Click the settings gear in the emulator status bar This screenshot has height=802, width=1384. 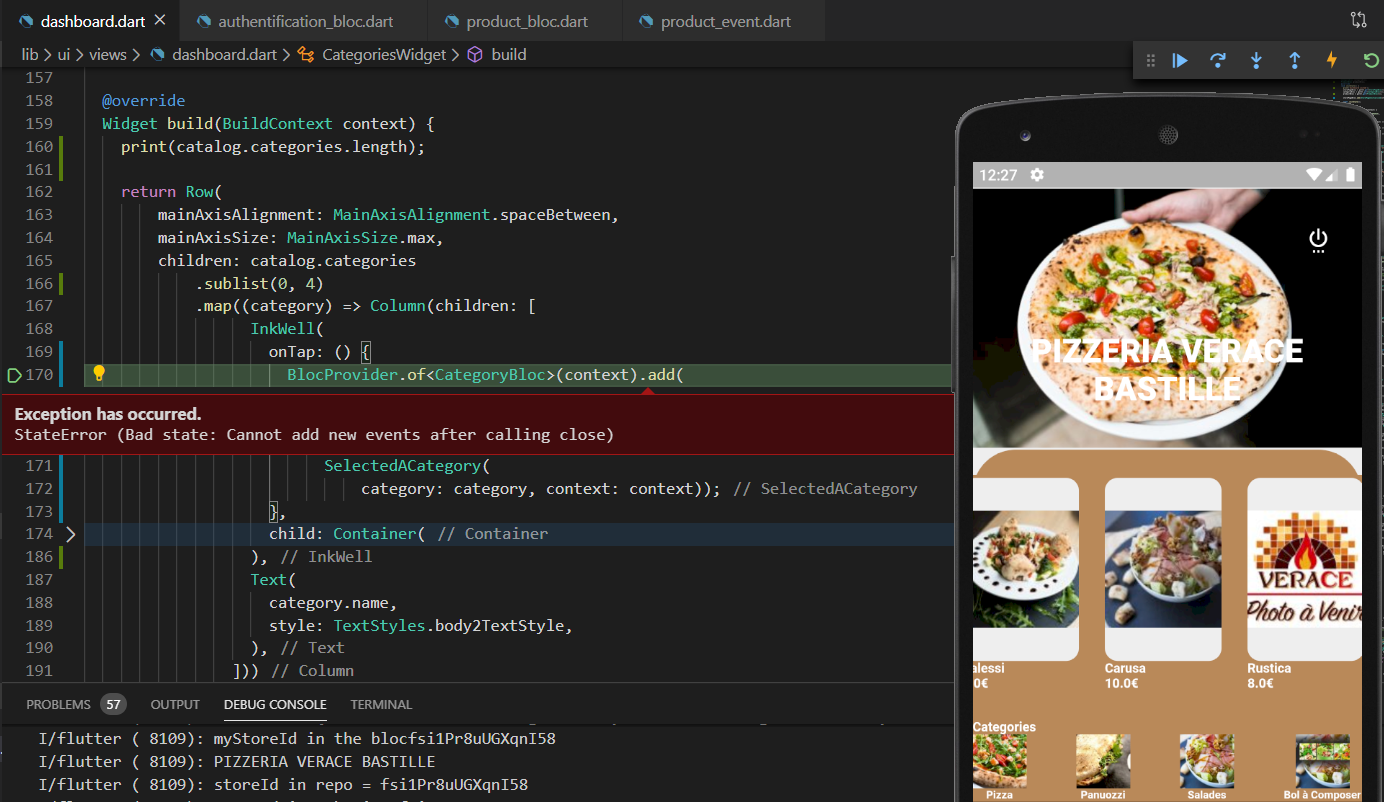(1037, 175)
